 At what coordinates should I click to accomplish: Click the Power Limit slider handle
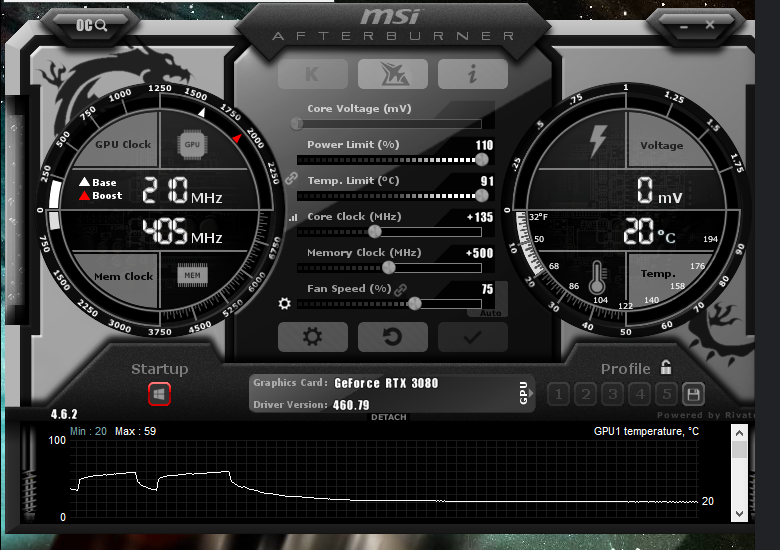tap(482, 160)
